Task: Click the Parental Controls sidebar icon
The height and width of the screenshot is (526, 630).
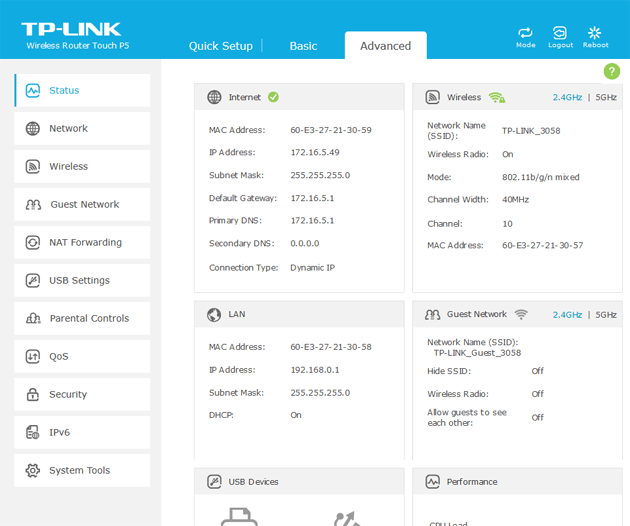Action: tap(33, 318)
